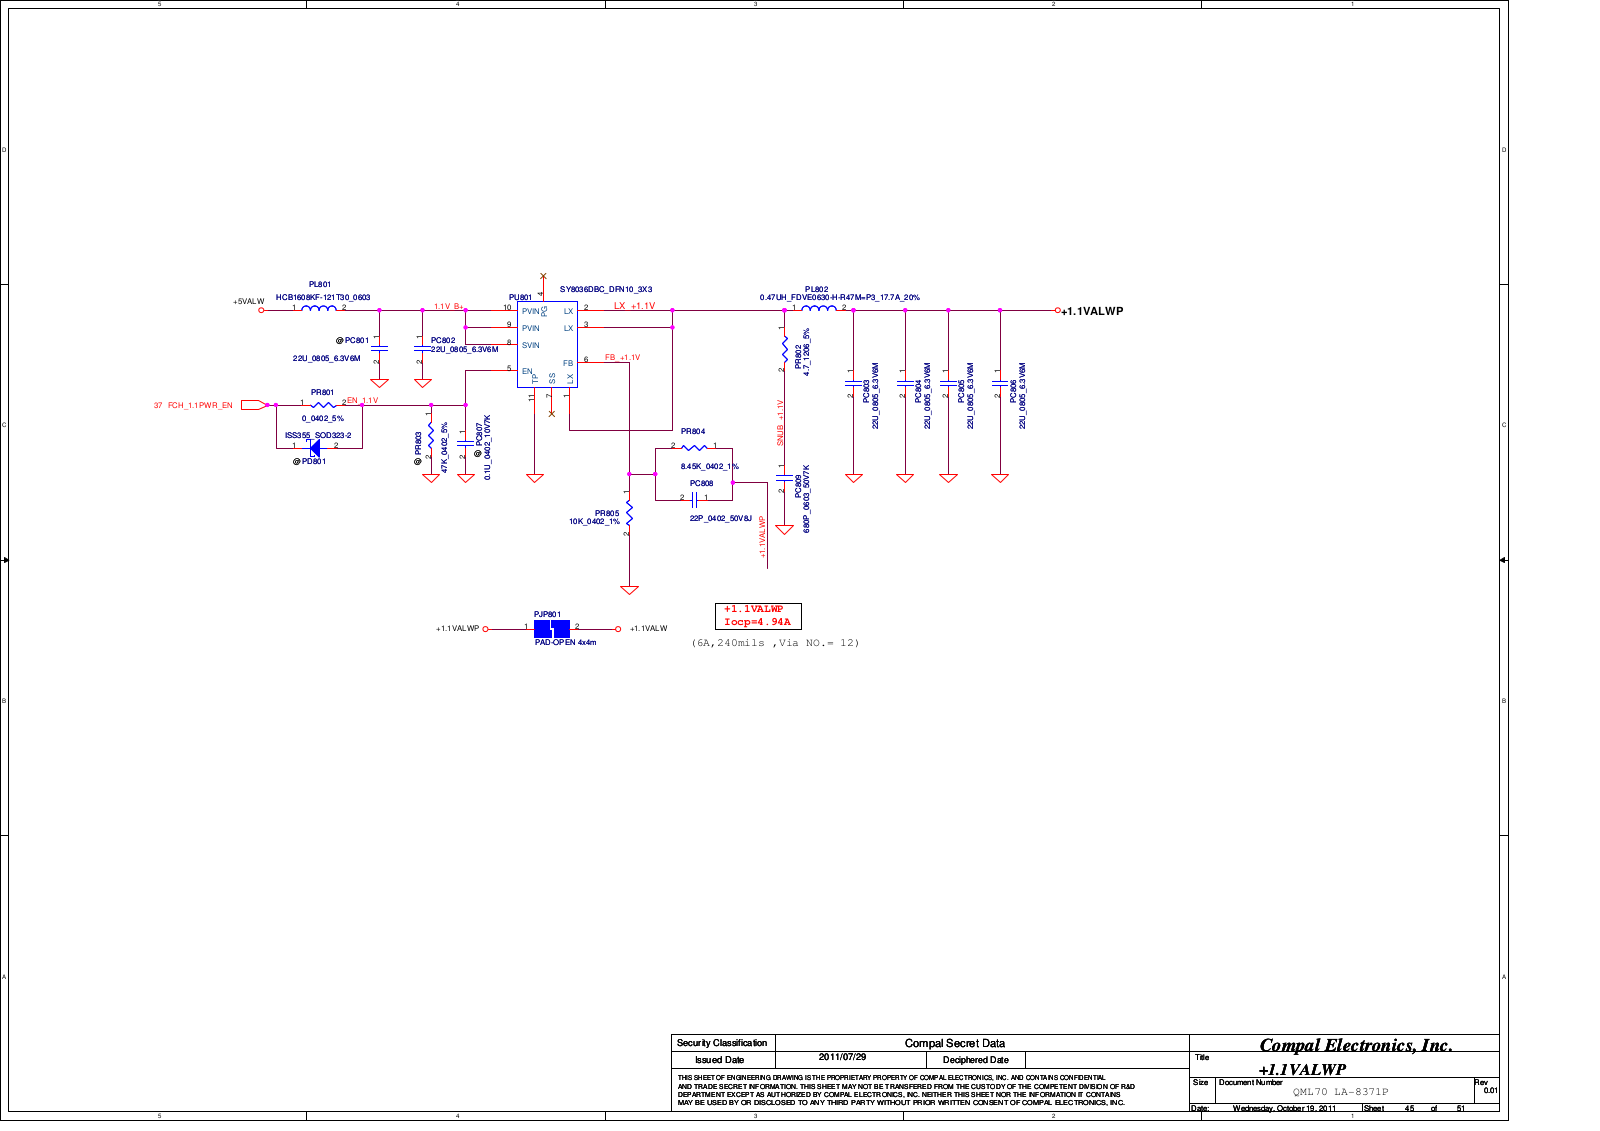Click the no-connect X on PU801 pin 7

pos(551,414)
